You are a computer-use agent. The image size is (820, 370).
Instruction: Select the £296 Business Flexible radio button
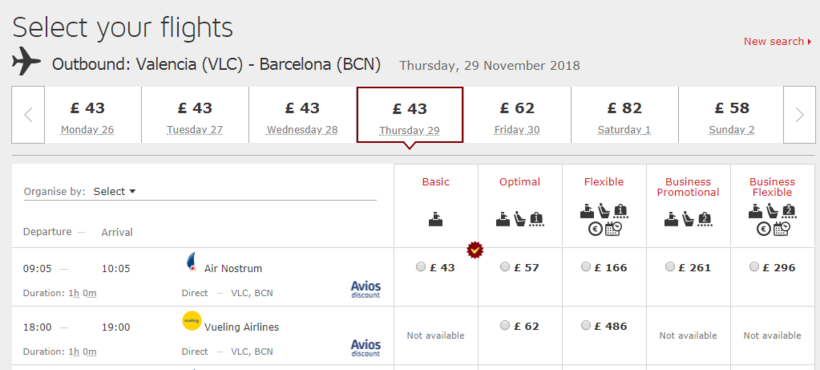click(x=754, y=267)
